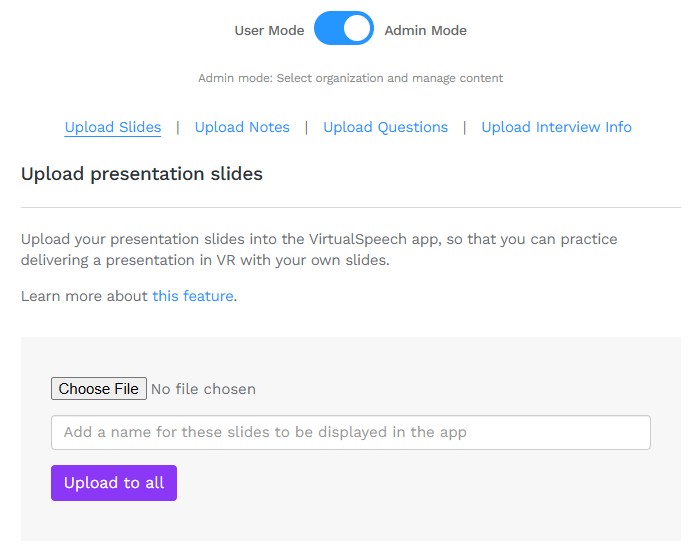This screenshot has height=557, width=696.
Task: Click the purple Upload to all button
Action: 114,483
